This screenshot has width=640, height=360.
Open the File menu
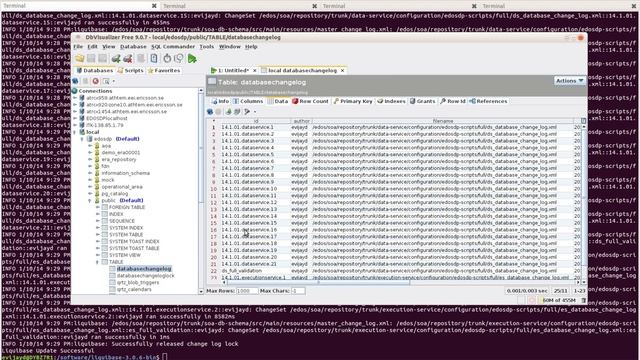click(78, 47)
